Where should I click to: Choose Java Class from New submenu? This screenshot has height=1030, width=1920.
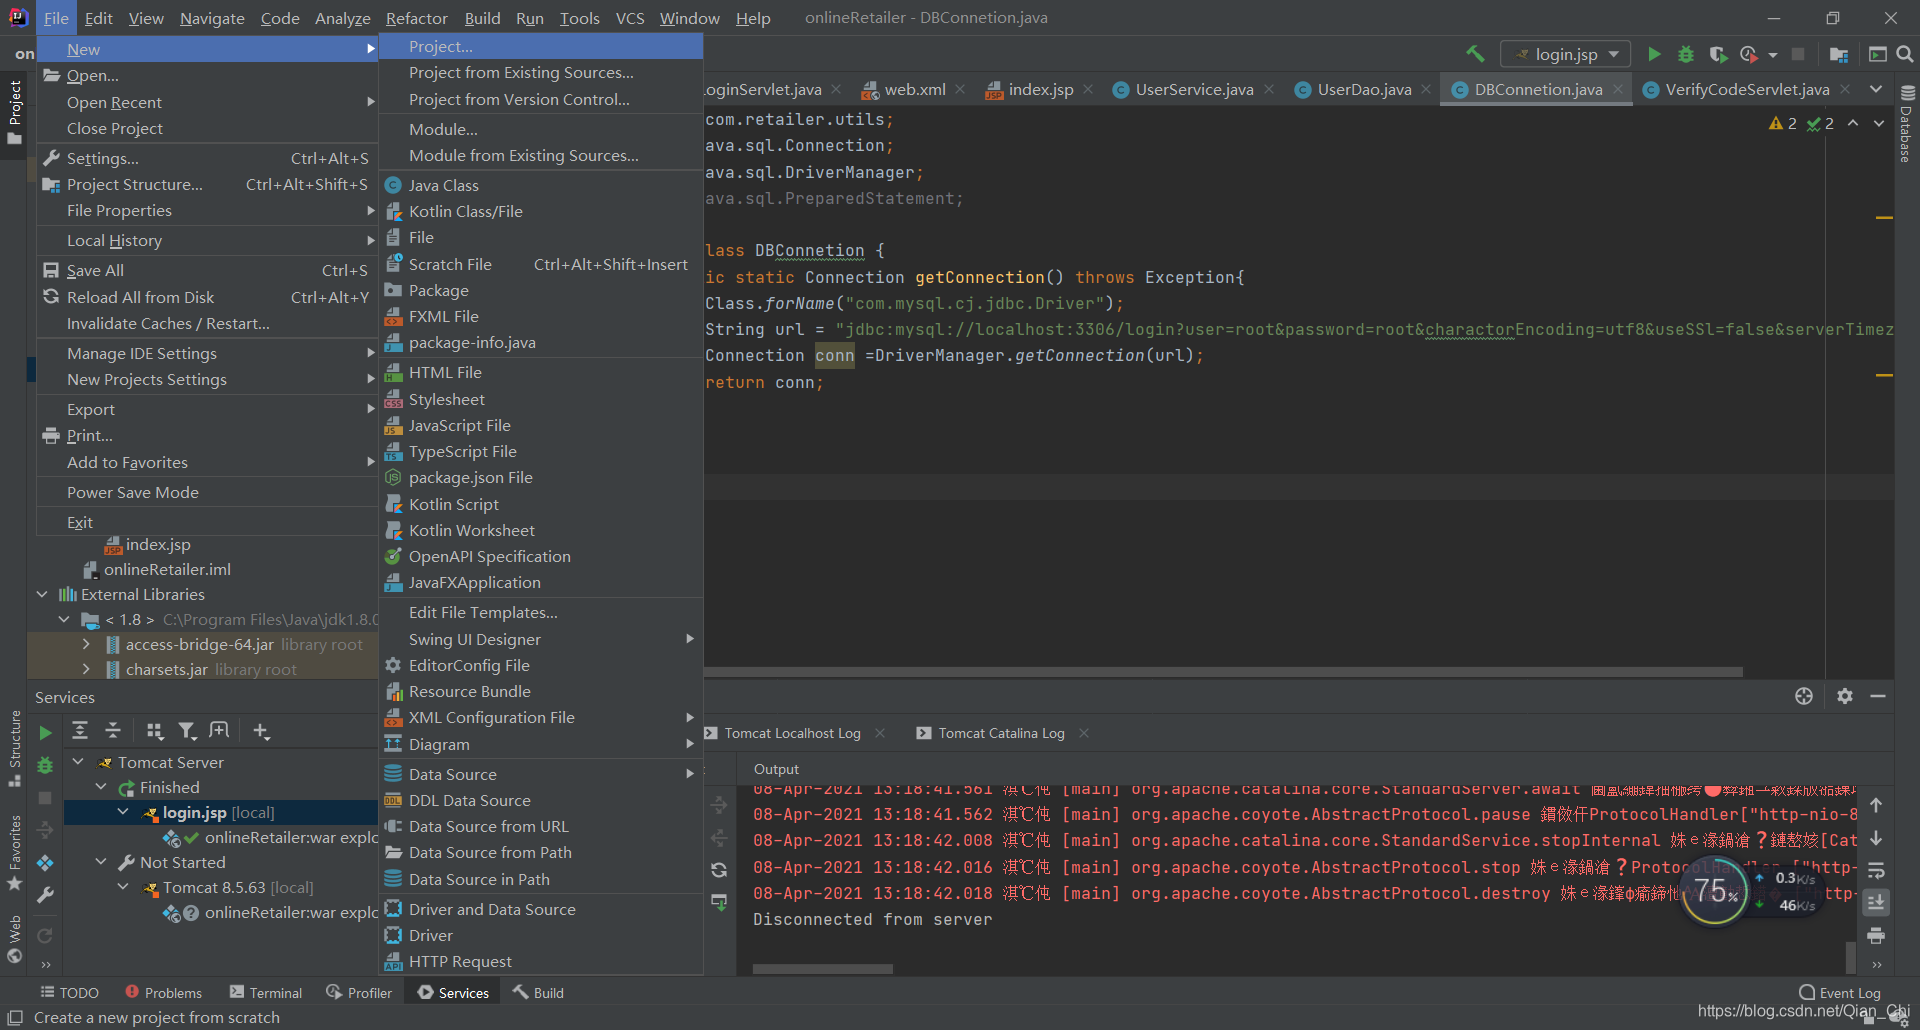[x=541, y=185]
